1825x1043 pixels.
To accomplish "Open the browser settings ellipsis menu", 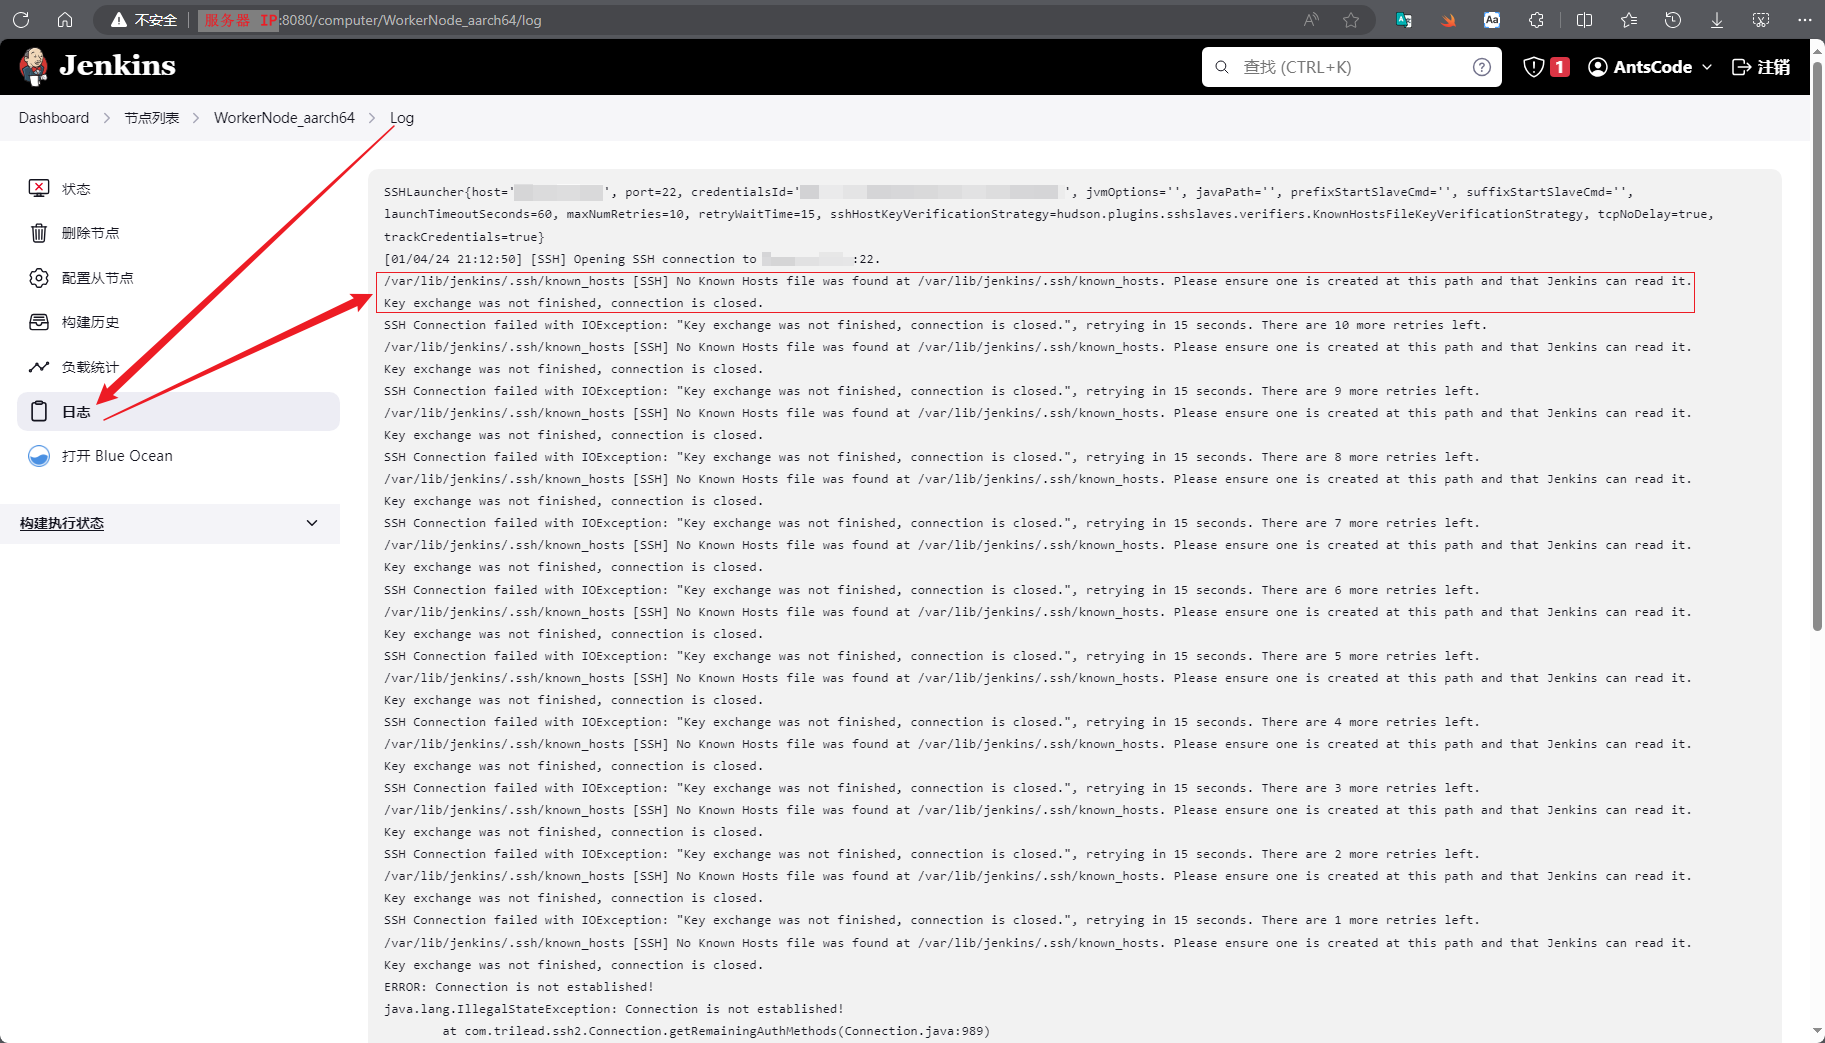I will point(1805,20).
